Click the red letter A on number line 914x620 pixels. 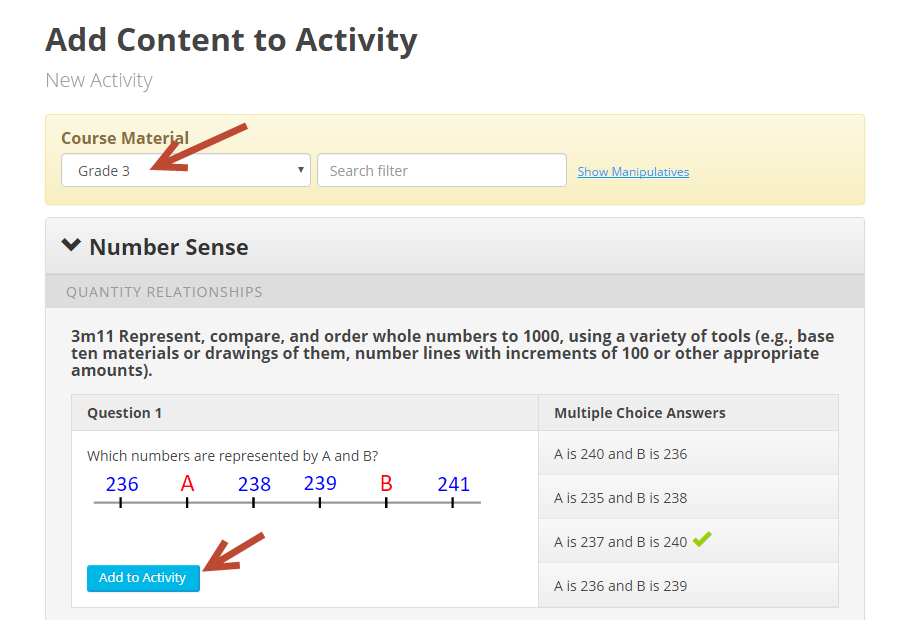click(187, 483)
